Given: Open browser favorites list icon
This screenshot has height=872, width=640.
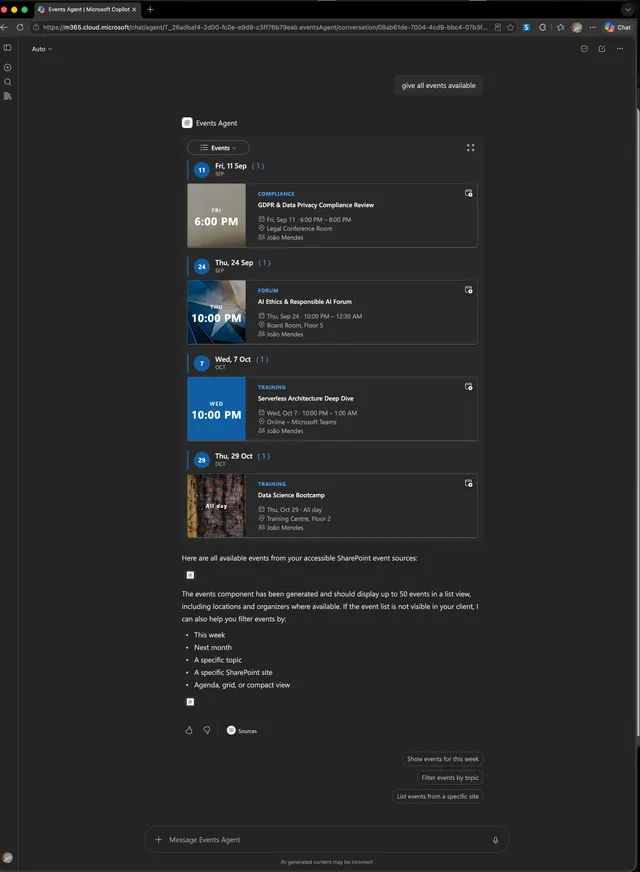Looking at the screenshot, I should 560,27.
